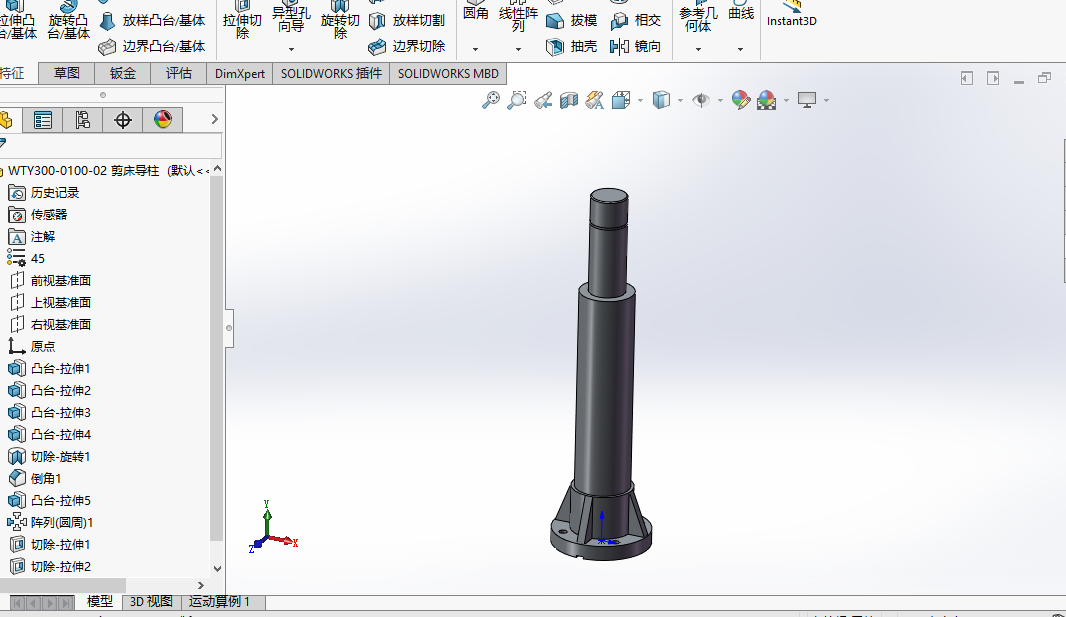This screenshot has height=617, width=1066.
Task: Click the 放样切割 lofted cut tool
Action: [407, 21]
